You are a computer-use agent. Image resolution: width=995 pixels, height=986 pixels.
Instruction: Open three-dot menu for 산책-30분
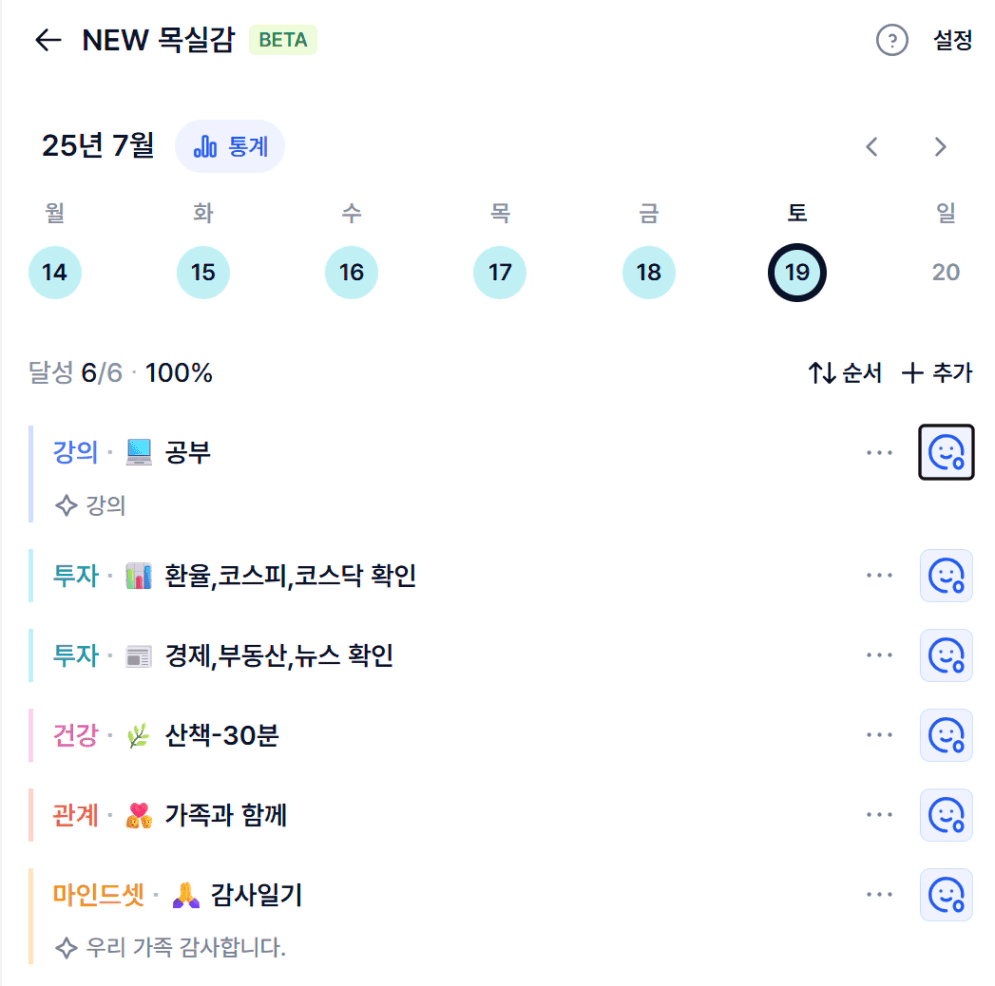pyautogui.click(x=880, y=735)
